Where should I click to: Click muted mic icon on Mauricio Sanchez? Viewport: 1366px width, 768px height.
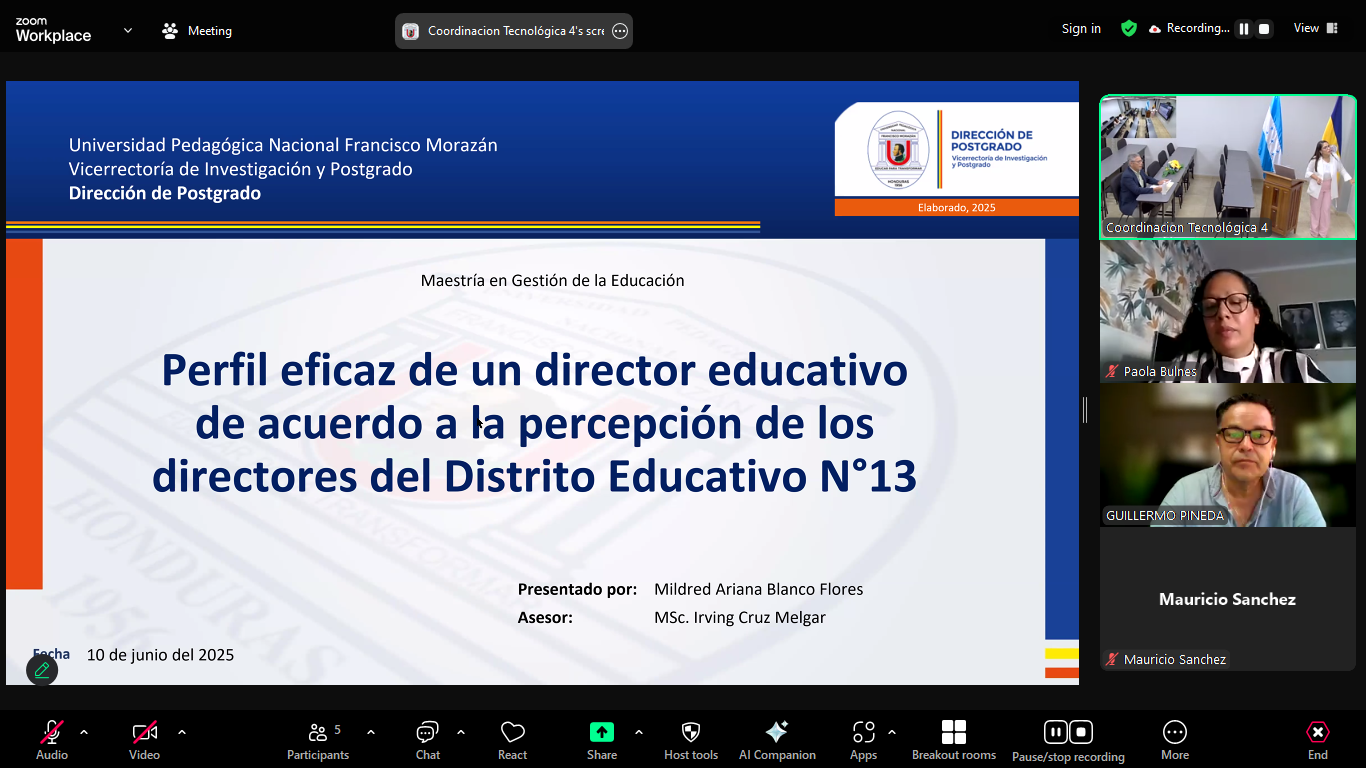pos(1112,659)
